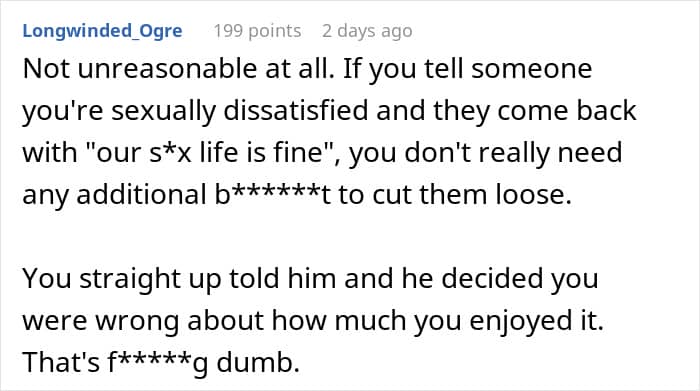Click the line starting "You straight up told him"
This screenshot has height=391, width=700.
tap(310, 279)
